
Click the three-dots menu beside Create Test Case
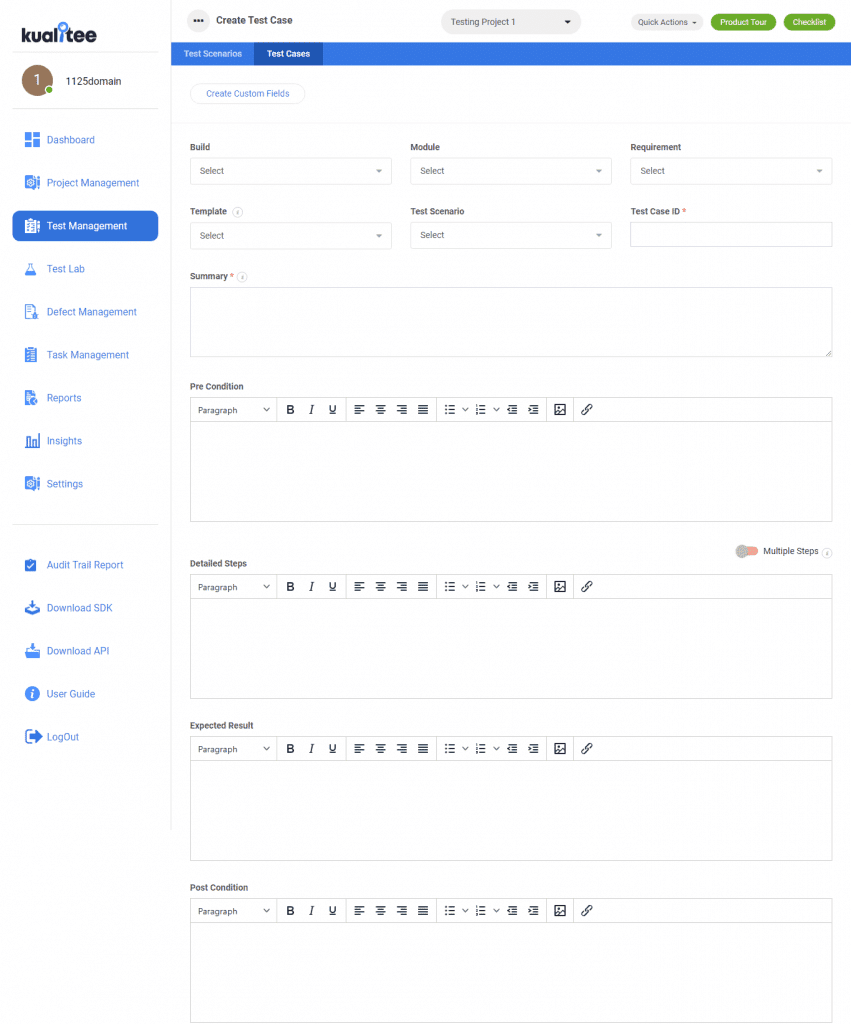199,21
